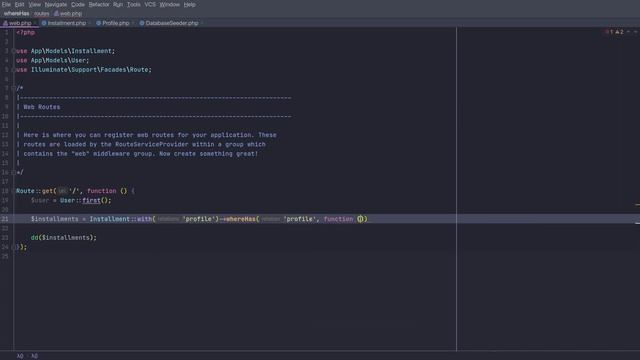The width and height of the screenshot is (640, 360).
Task: Click the warning count indicator showing 2
Action: (x=619, y=32)
